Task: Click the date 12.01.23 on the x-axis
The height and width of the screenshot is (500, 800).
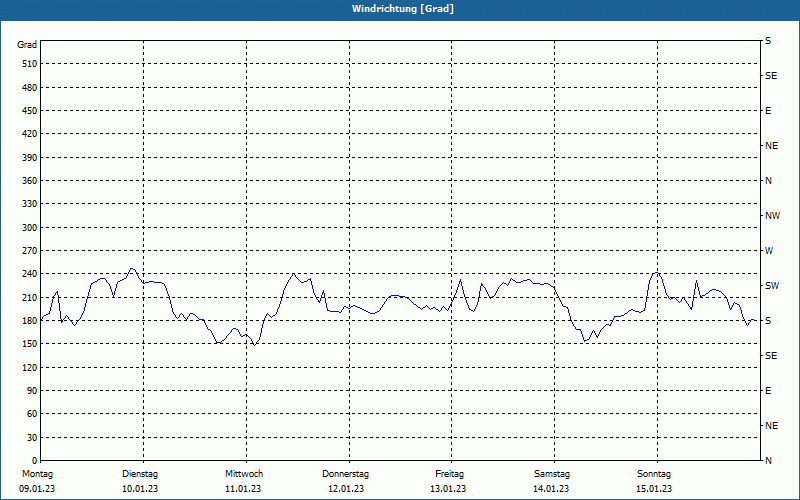Action: pyautogui.click(x=346, y=489)
